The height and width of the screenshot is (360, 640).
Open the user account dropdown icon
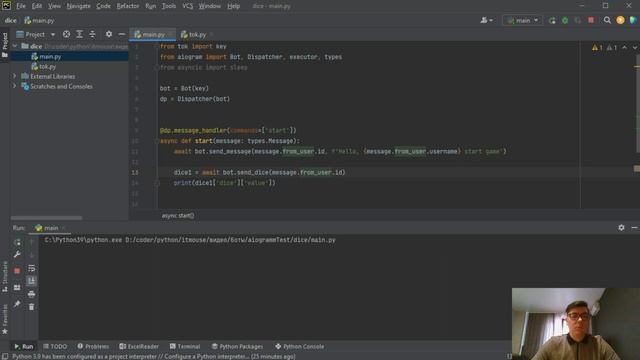[x=486, y=20]
